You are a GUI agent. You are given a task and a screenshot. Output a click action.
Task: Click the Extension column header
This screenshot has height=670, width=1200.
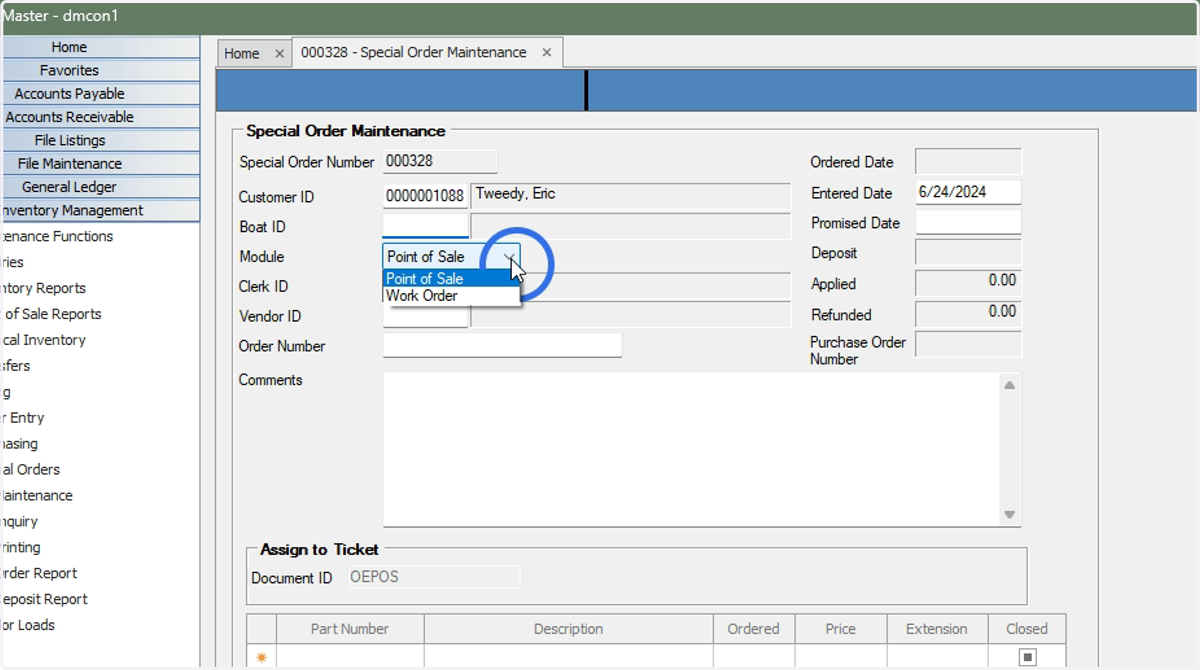point(937,629)
